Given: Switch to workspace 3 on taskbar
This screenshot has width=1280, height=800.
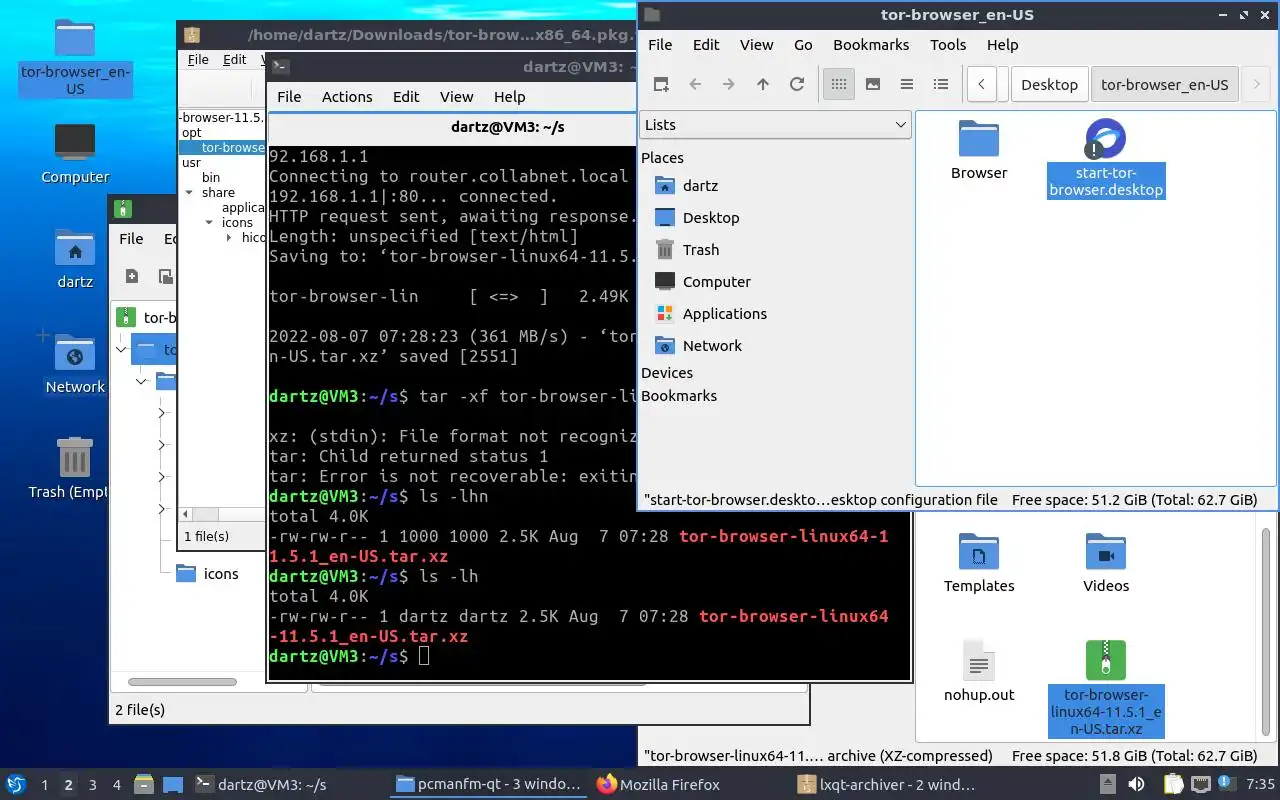Looking at the screenshot, I should (x=92, y=785).
